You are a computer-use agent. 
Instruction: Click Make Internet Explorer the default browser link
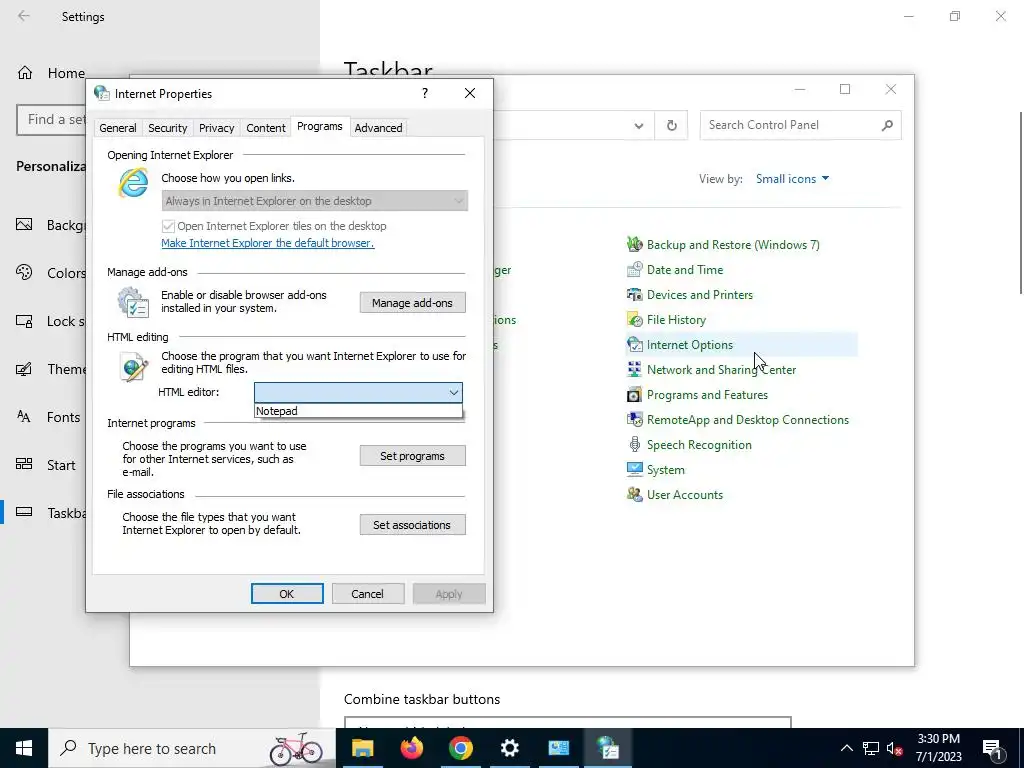(268, 243)
